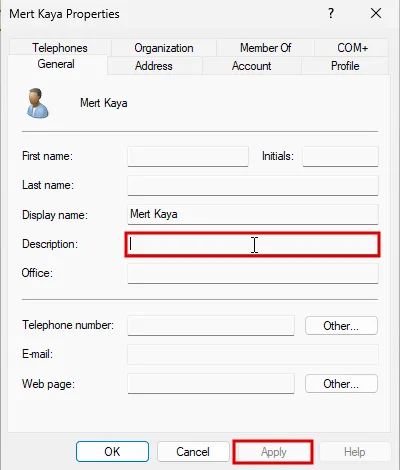Open the Organization tab
Screen dimensions: 400x470
point(164,48)
